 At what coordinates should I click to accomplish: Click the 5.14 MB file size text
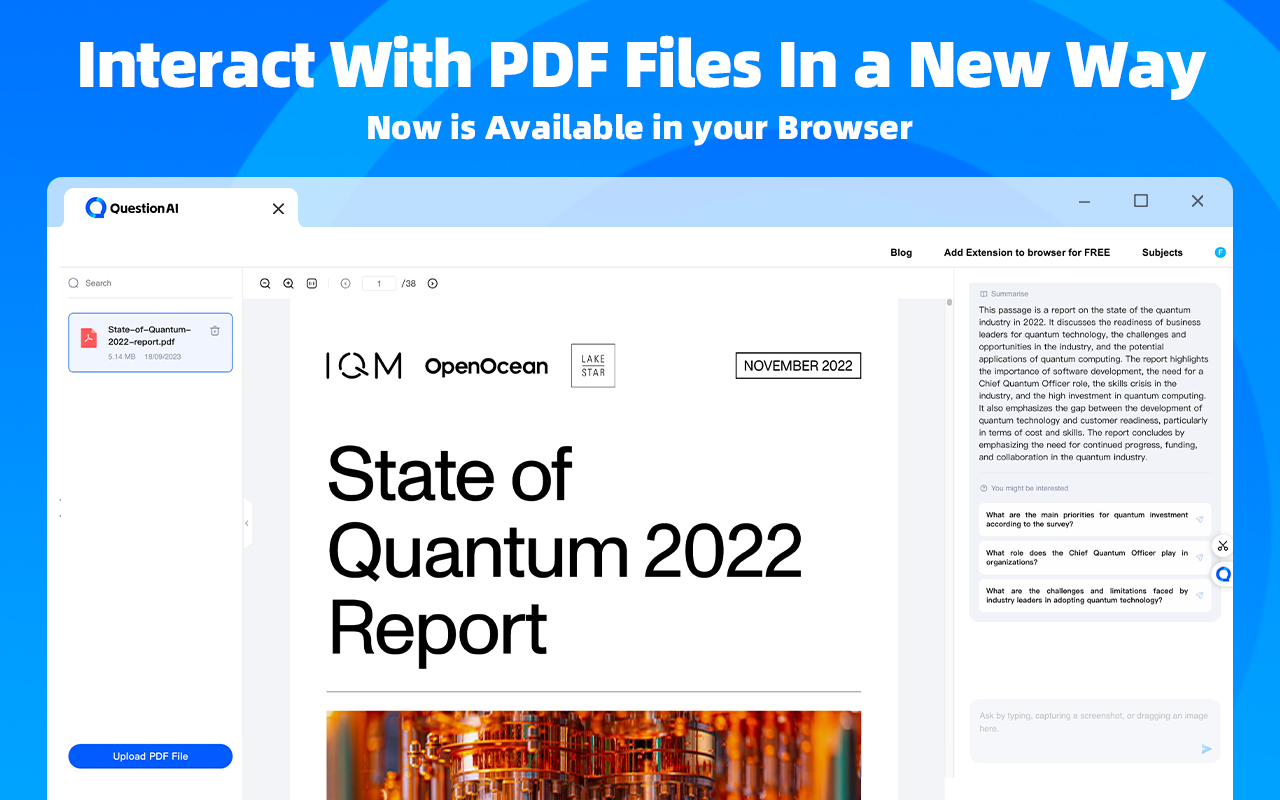tap(122, 357)
